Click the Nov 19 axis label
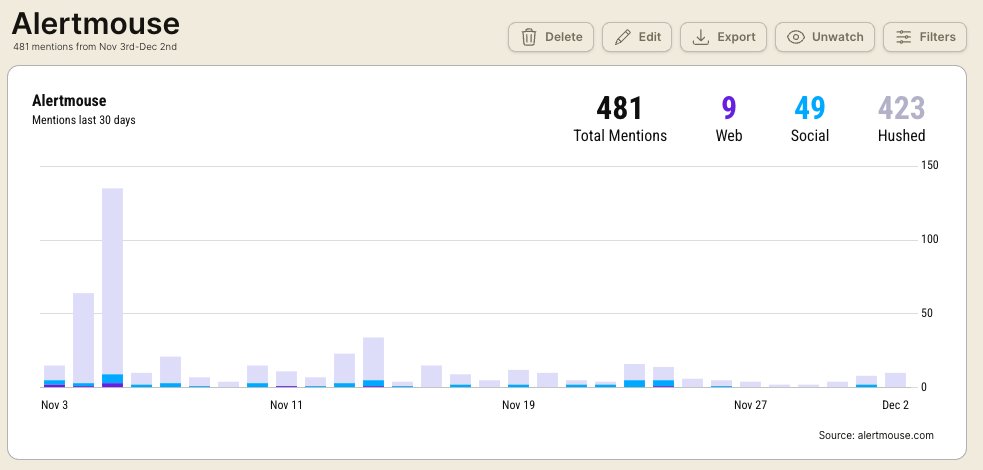 click(x=518, y=405)
